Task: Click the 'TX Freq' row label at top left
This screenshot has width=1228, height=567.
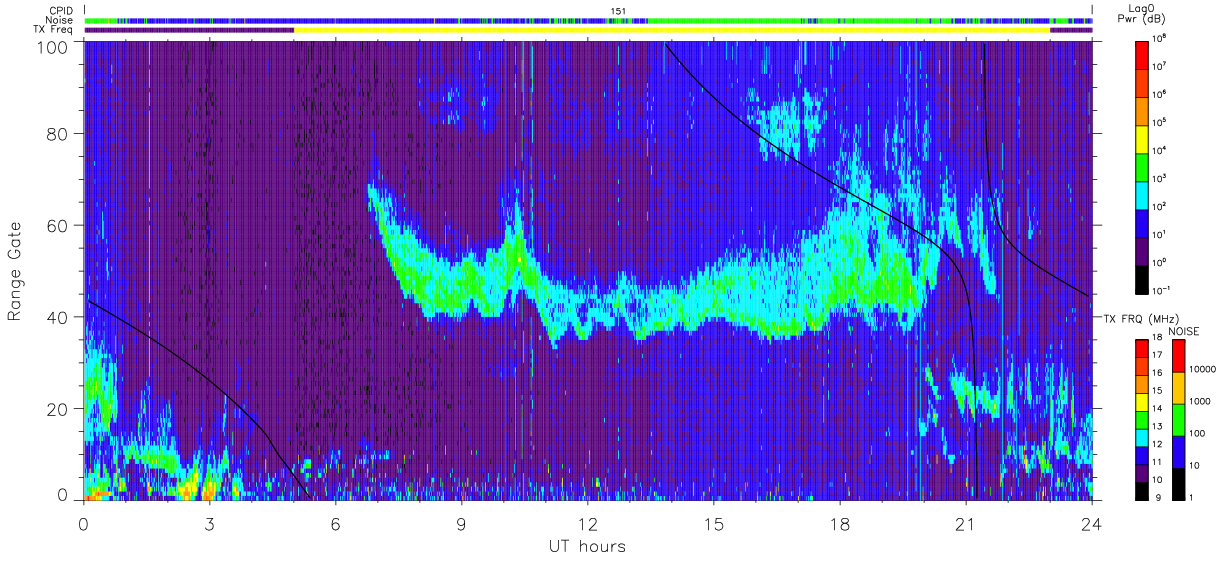Action: (54, 30)
